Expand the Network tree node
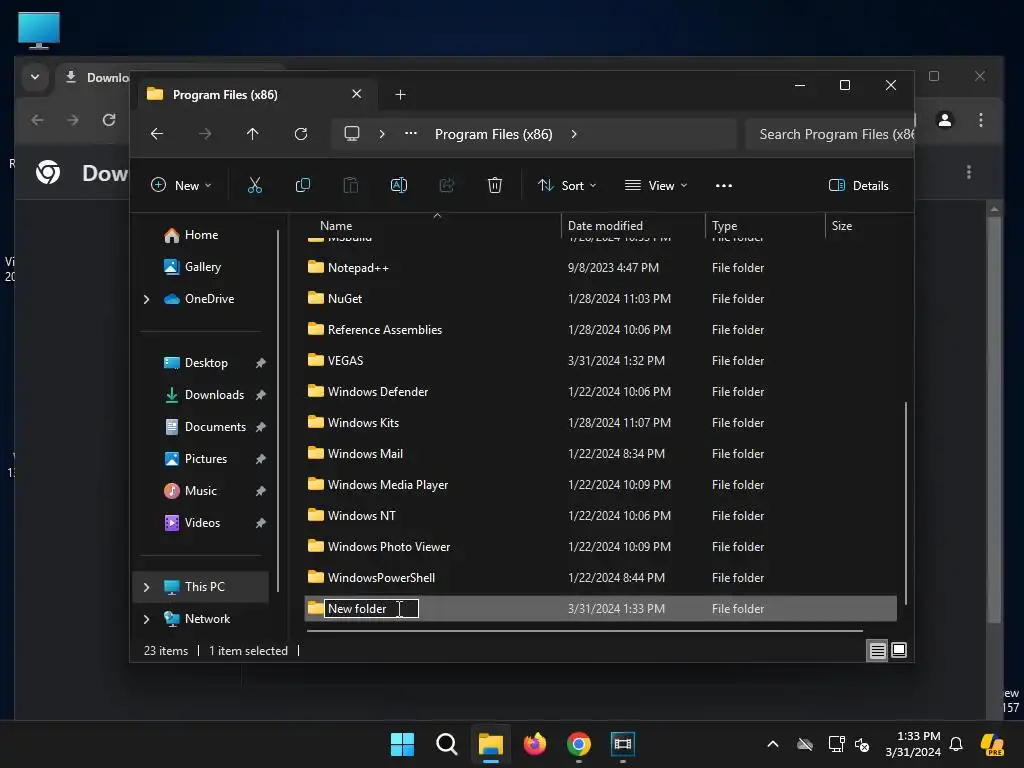Viewport: 1024px width, 768px height. [146, 619]
